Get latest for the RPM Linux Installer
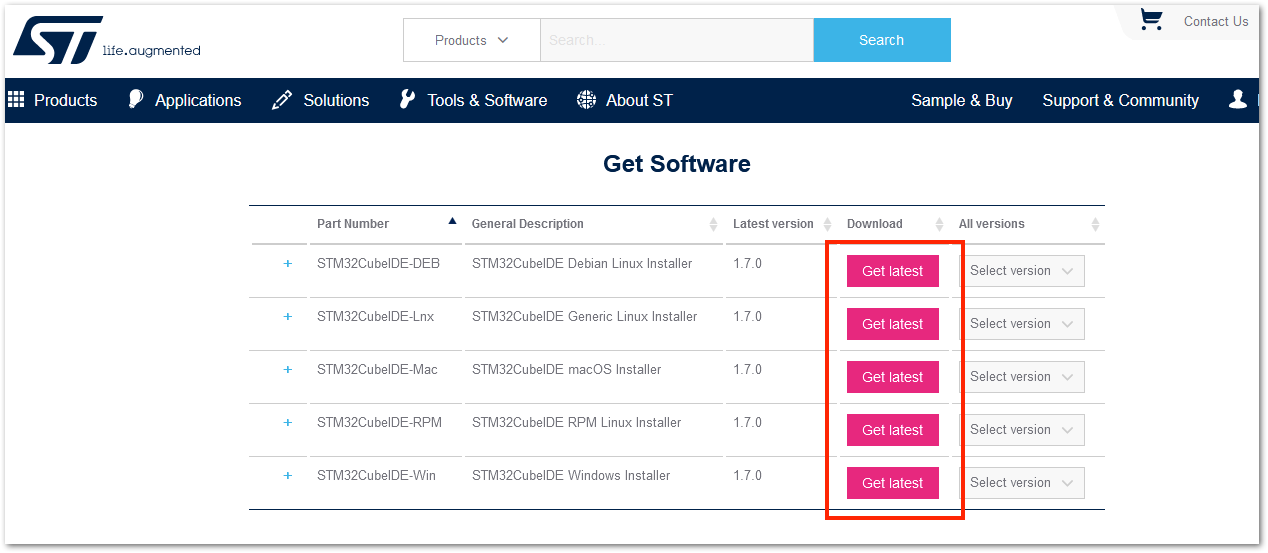The image size is (1268, 553). pyautogui.click(x=893, y=430)
